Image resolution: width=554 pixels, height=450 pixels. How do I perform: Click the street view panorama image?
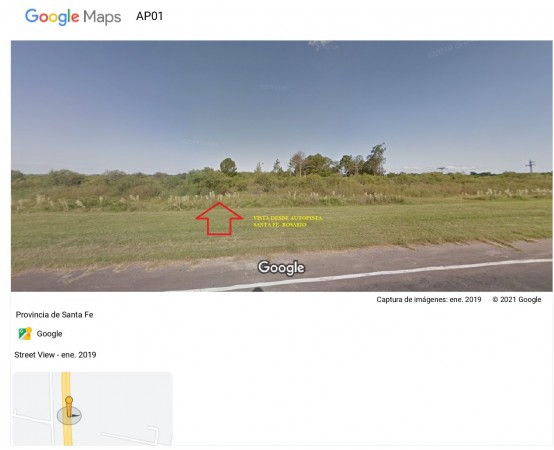[282, 166]
